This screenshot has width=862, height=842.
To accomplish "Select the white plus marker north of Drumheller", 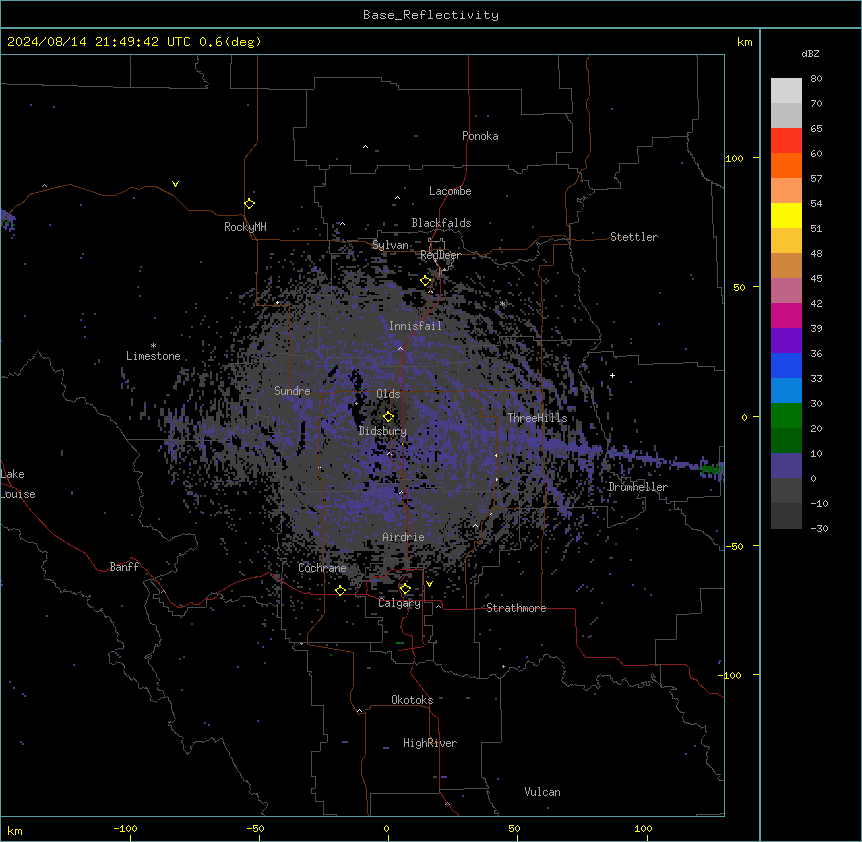I will (x=612, y=375).
